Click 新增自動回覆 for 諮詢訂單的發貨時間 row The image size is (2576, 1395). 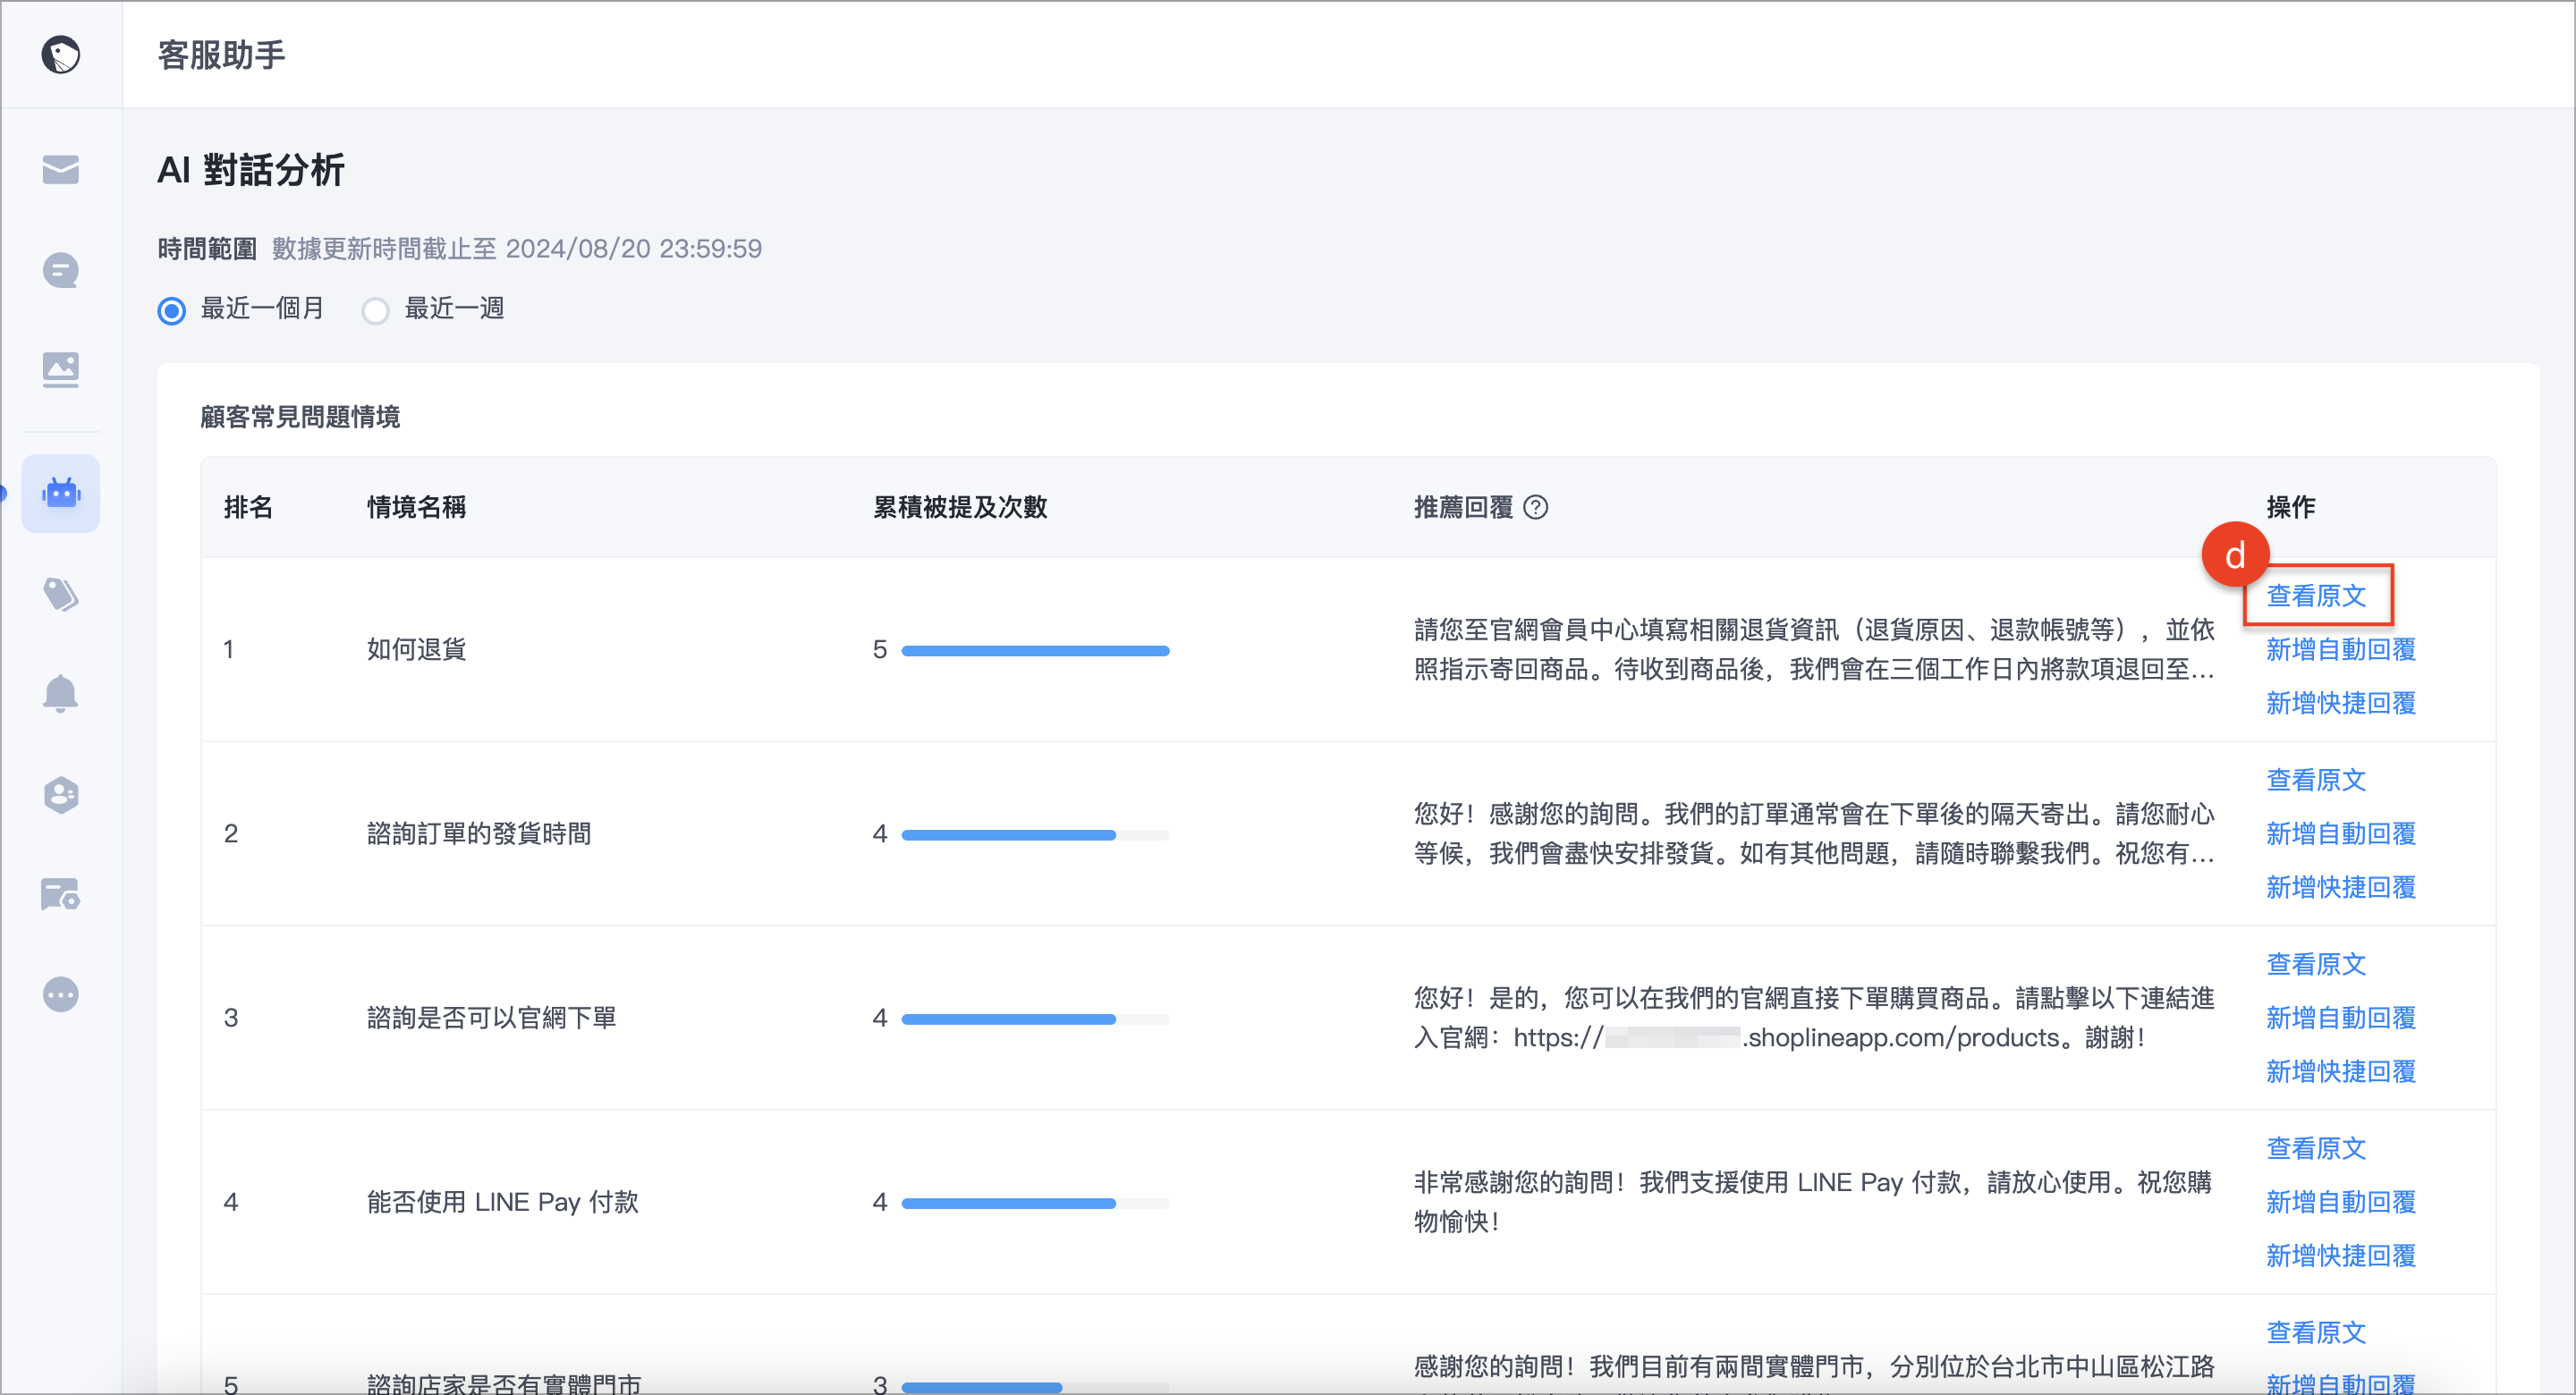[x=2340, y=833]
